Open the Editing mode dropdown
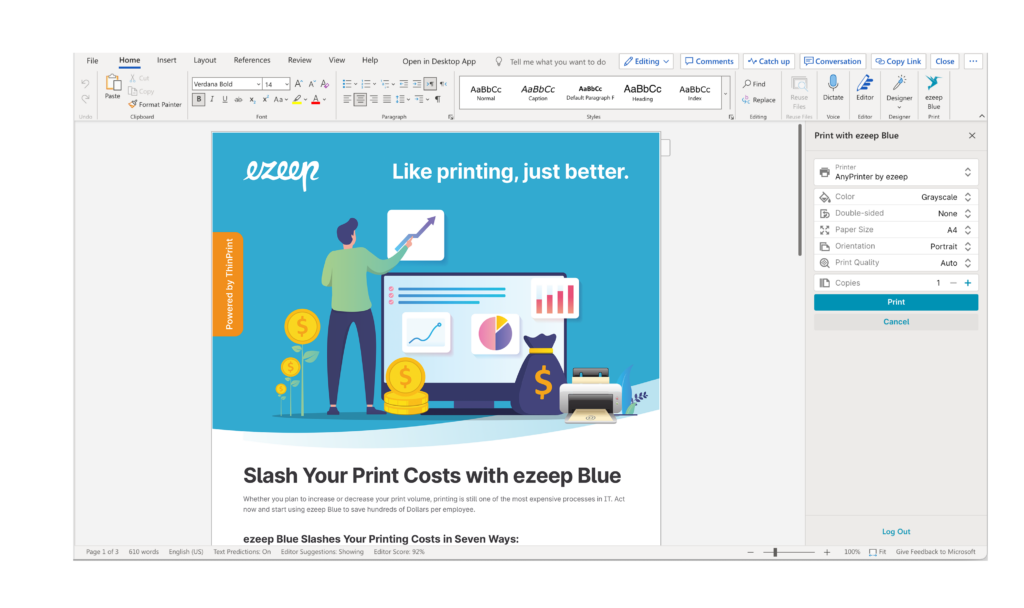The image size is (1024, 608). pos(646,61)
